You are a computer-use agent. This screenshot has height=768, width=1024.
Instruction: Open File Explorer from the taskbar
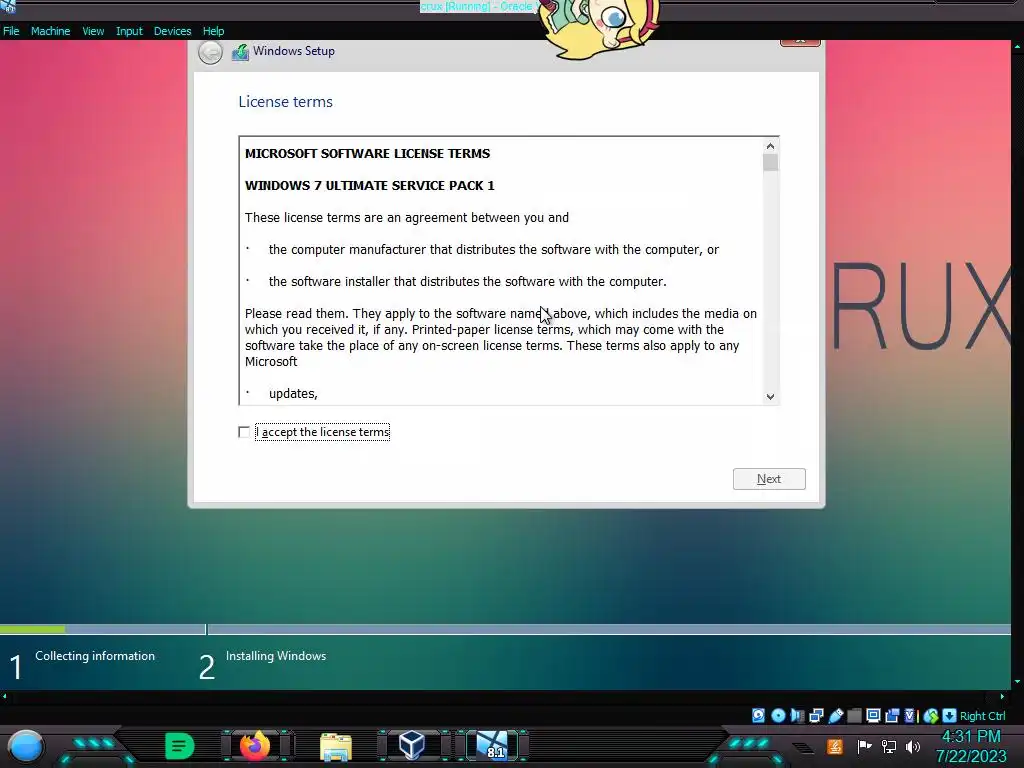pyautogui.click(x=336, y=747)
